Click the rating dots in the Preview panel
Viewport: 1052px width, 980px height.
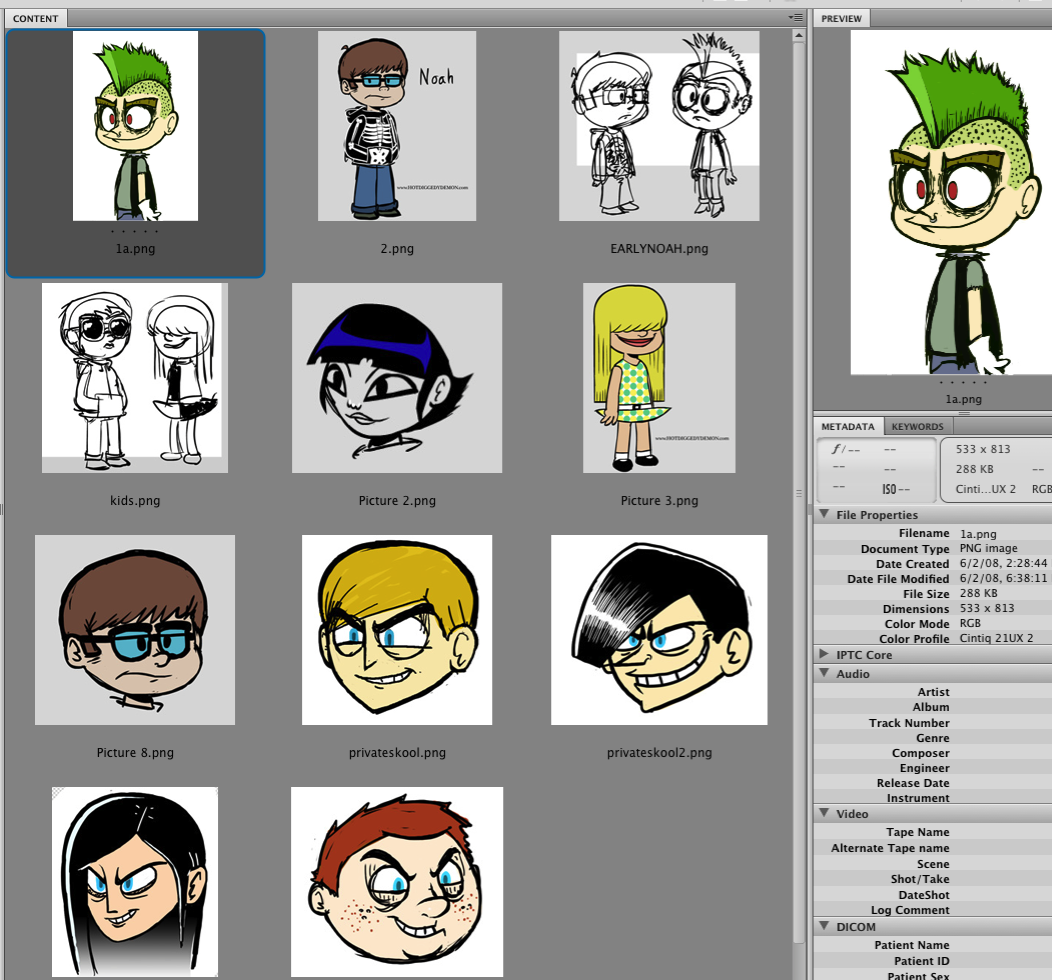[963, 382]
